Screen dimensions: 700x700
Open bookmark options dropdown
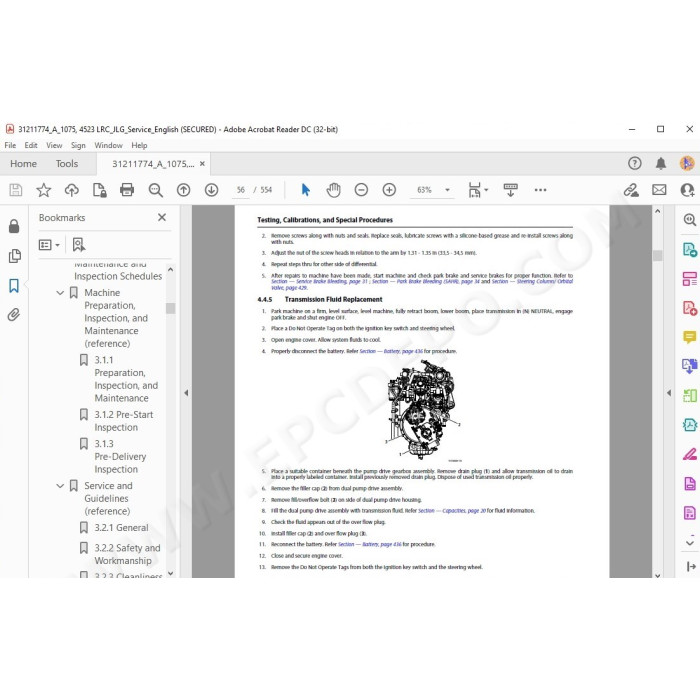49,245
